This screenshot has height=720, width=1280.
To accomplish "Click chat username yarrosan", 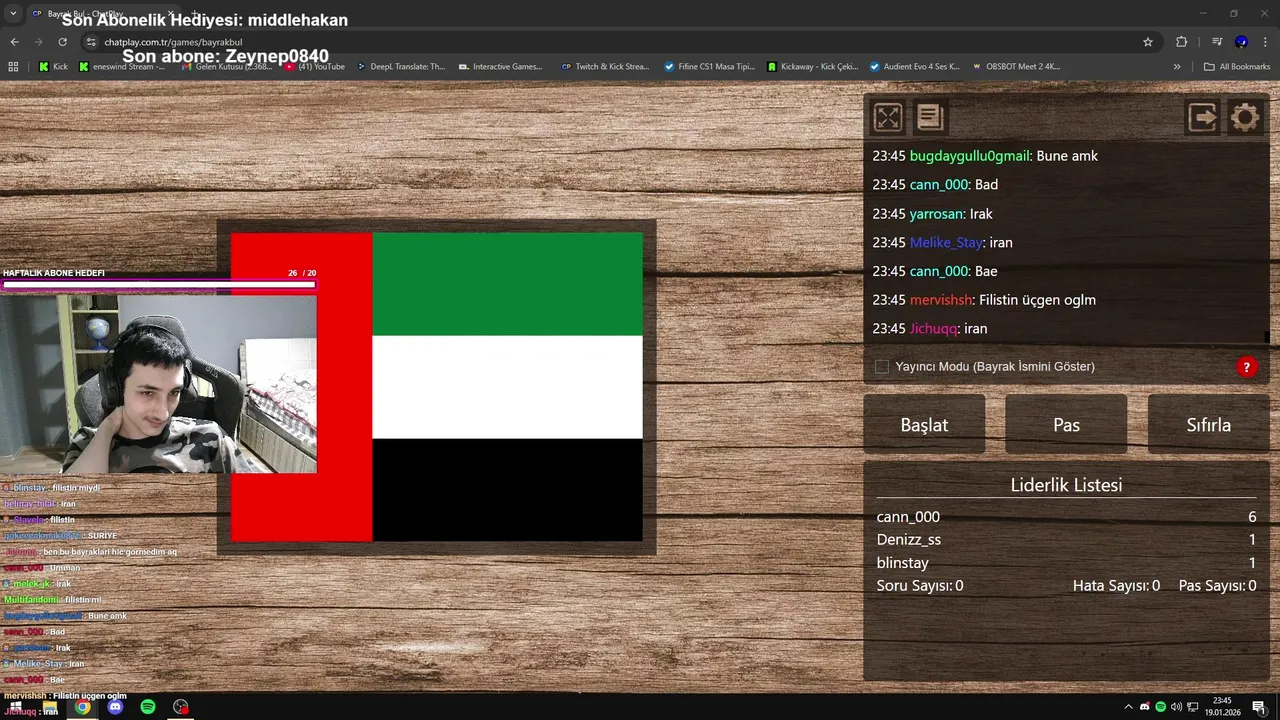I will tap(936, 214).
